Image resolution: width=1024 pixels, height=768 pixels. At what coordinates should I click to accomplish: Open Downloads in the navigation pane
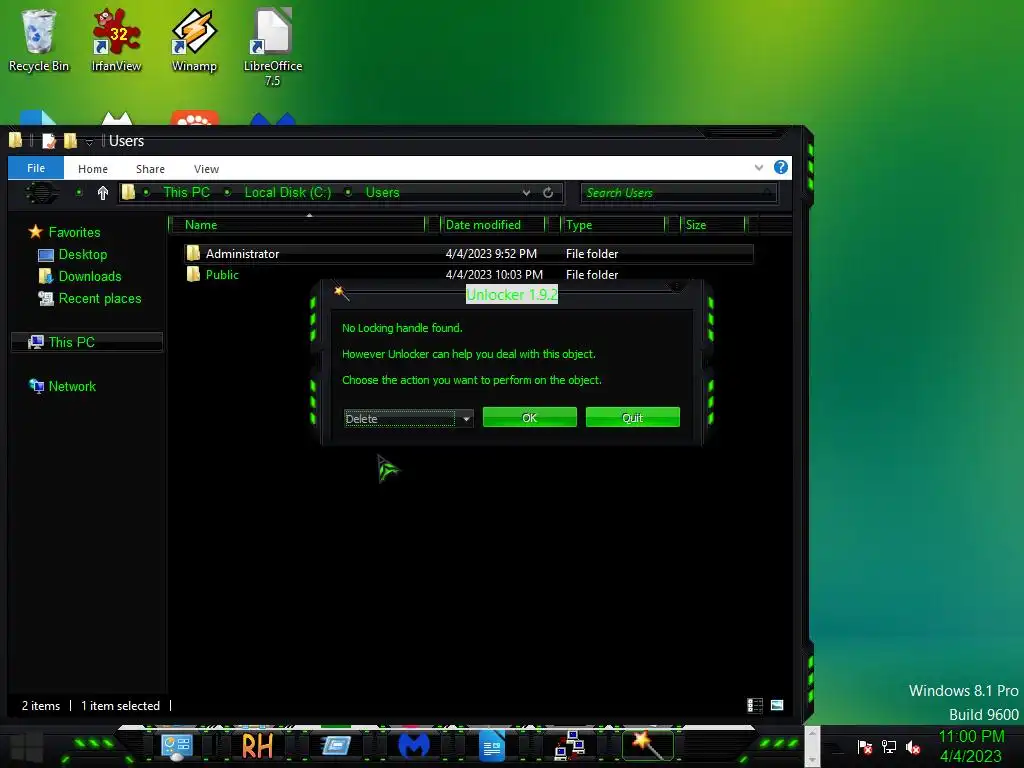(x=80, y=276)
